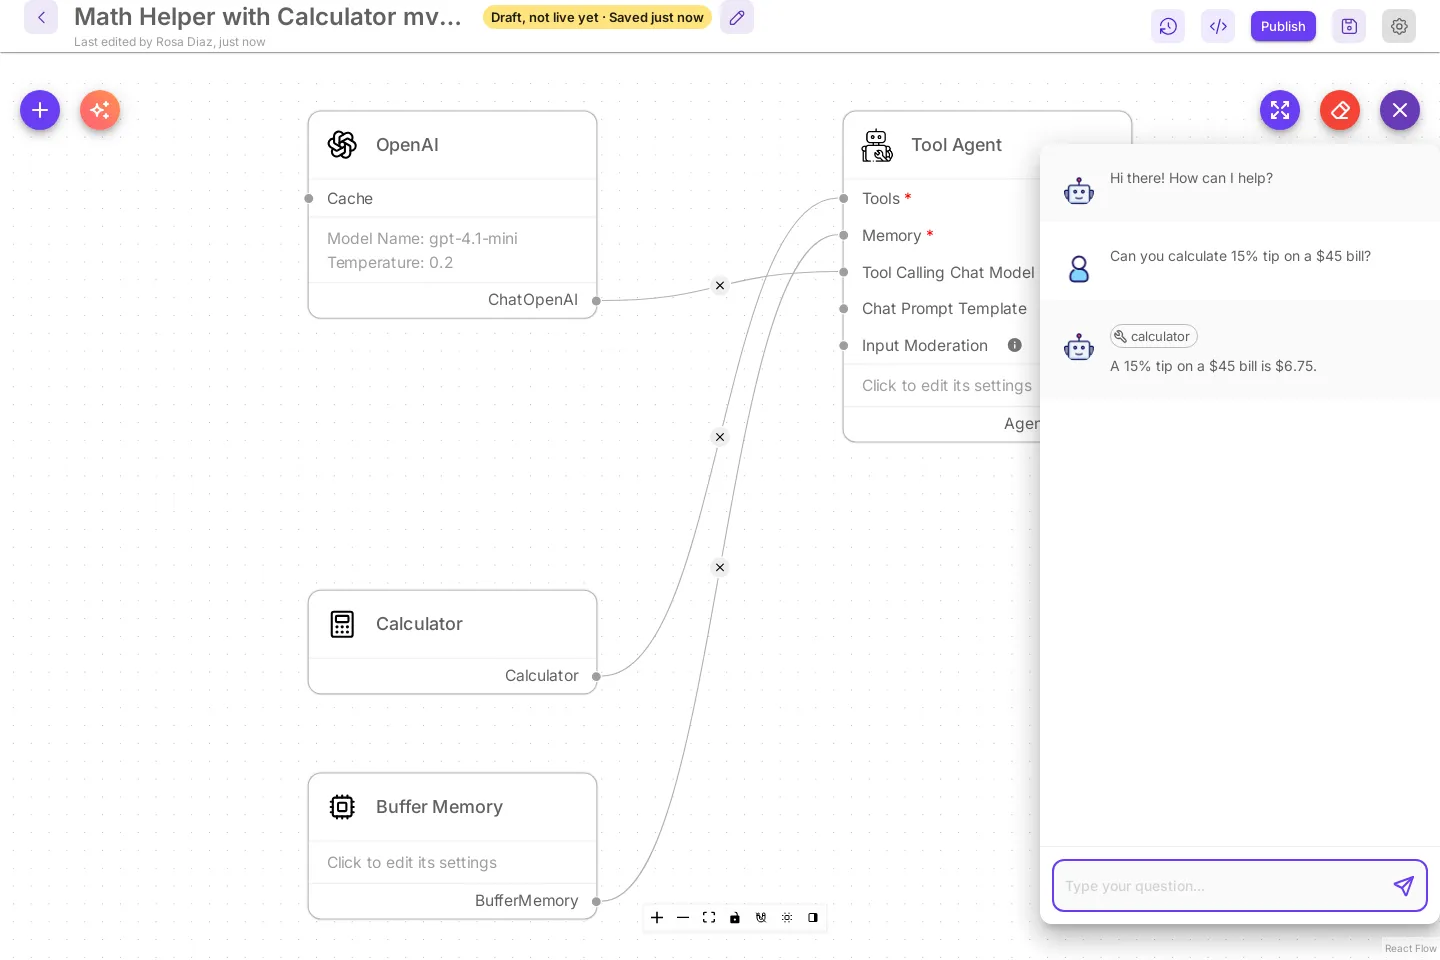Viewport: 1440px width, 960px height.
Task: Click the 'Chat Prompt Template' input label
Action: (x=944, y=309)
